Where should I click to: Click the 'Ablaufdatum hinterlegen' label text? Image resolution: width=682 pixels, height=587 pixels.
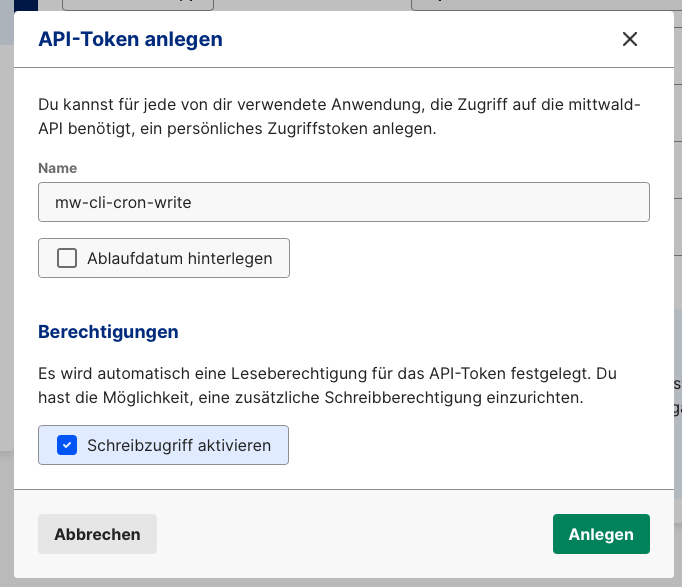click(179, 258)
